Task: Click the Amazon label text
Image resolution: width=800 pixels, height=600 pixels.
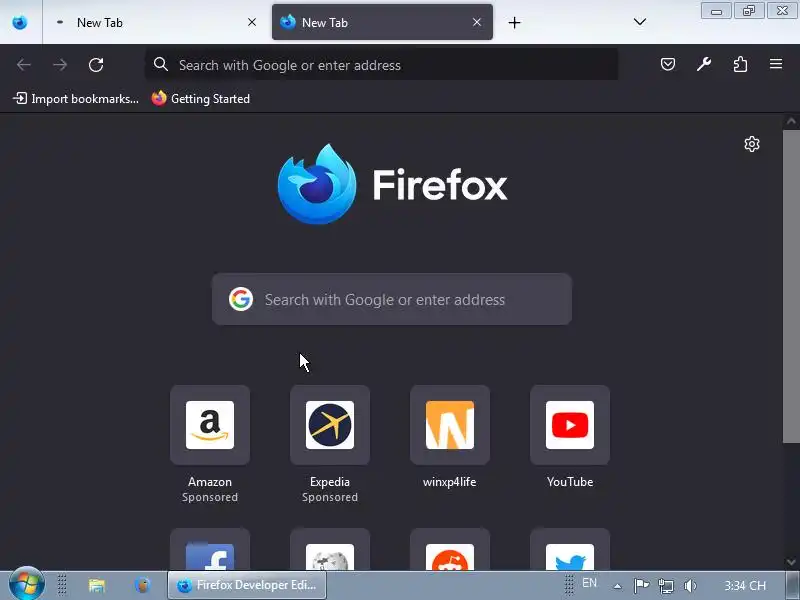Action: click(210, 482)
